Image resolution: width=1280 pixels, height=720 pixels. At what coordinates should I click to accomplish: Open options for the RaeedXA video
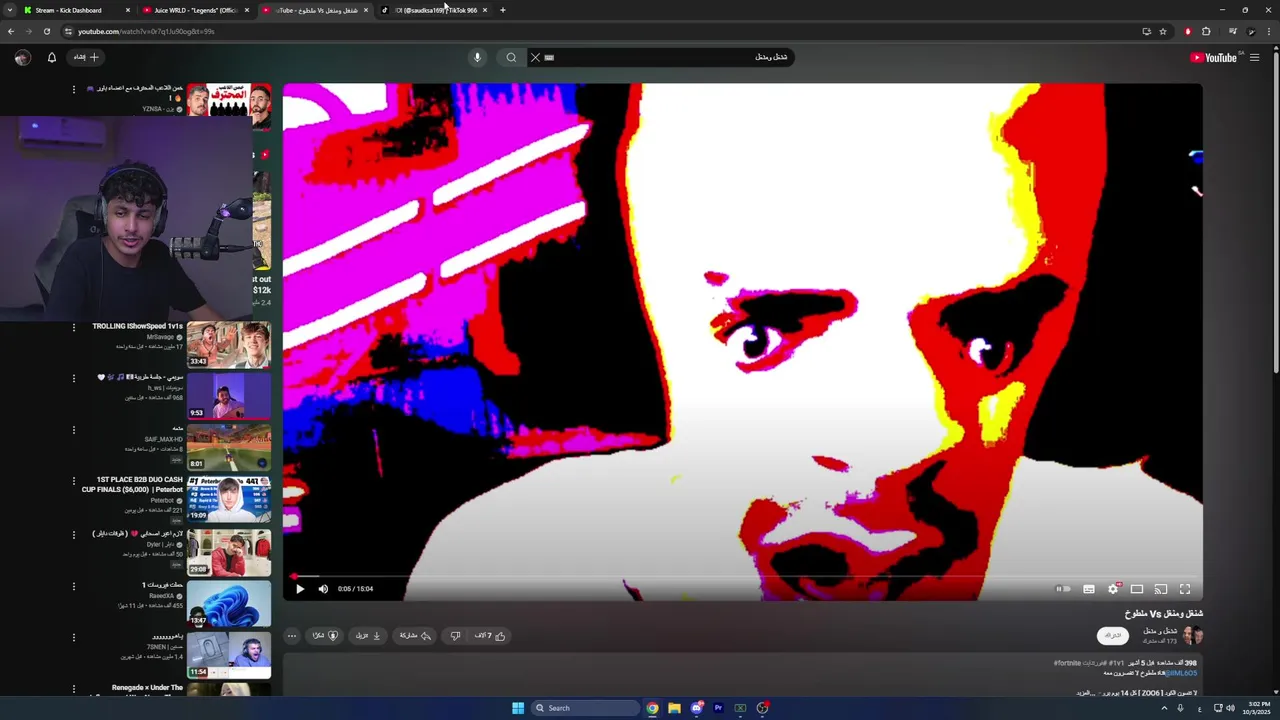pyautogui.click(x=73, y=586)
